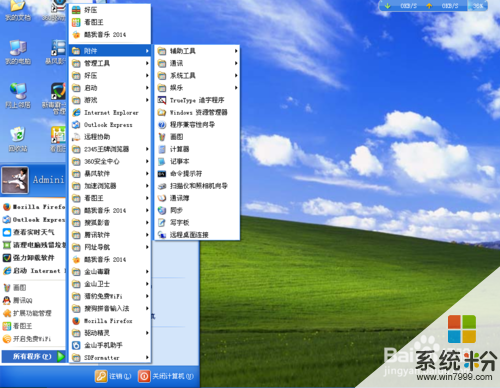Open 强力卸载软件 shortcut
The height and width of the screenshot is (388, 500).
click(x=33, y=258)
